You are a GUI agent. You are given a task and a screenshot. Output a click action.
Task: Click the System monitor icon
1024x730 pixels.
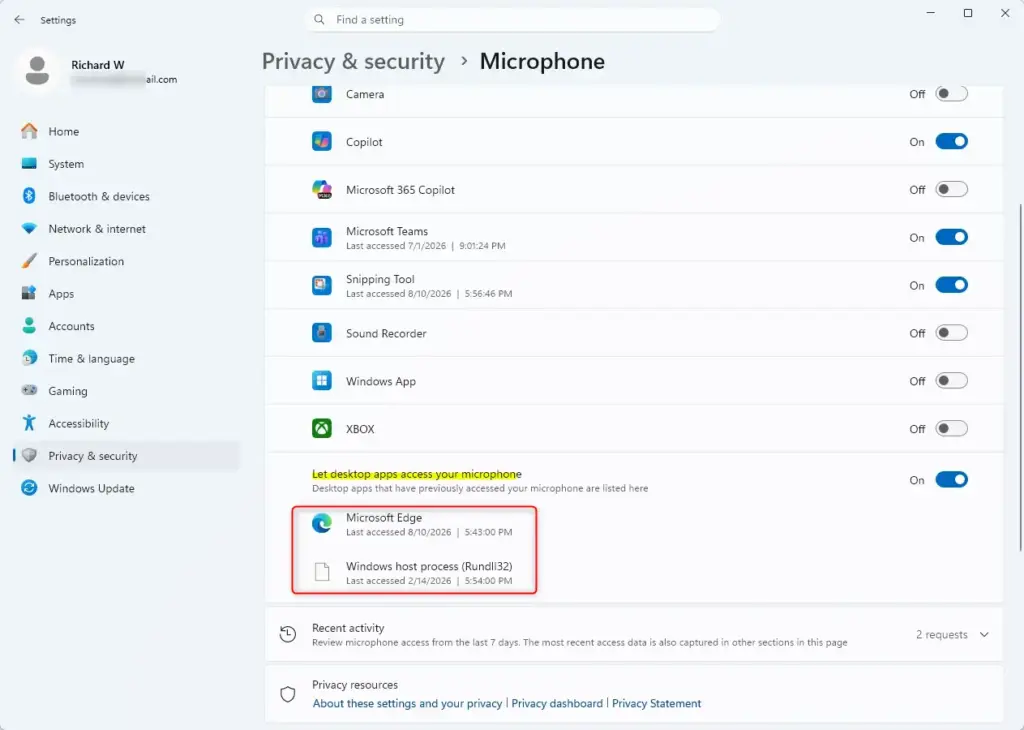point(29,164)
